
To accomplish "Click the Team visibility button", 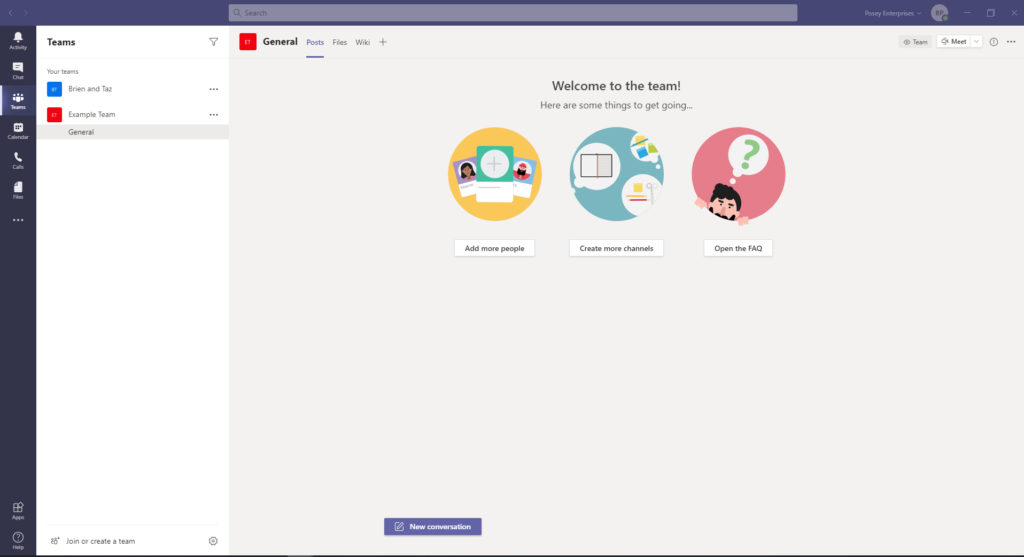I will coord(915,42).
